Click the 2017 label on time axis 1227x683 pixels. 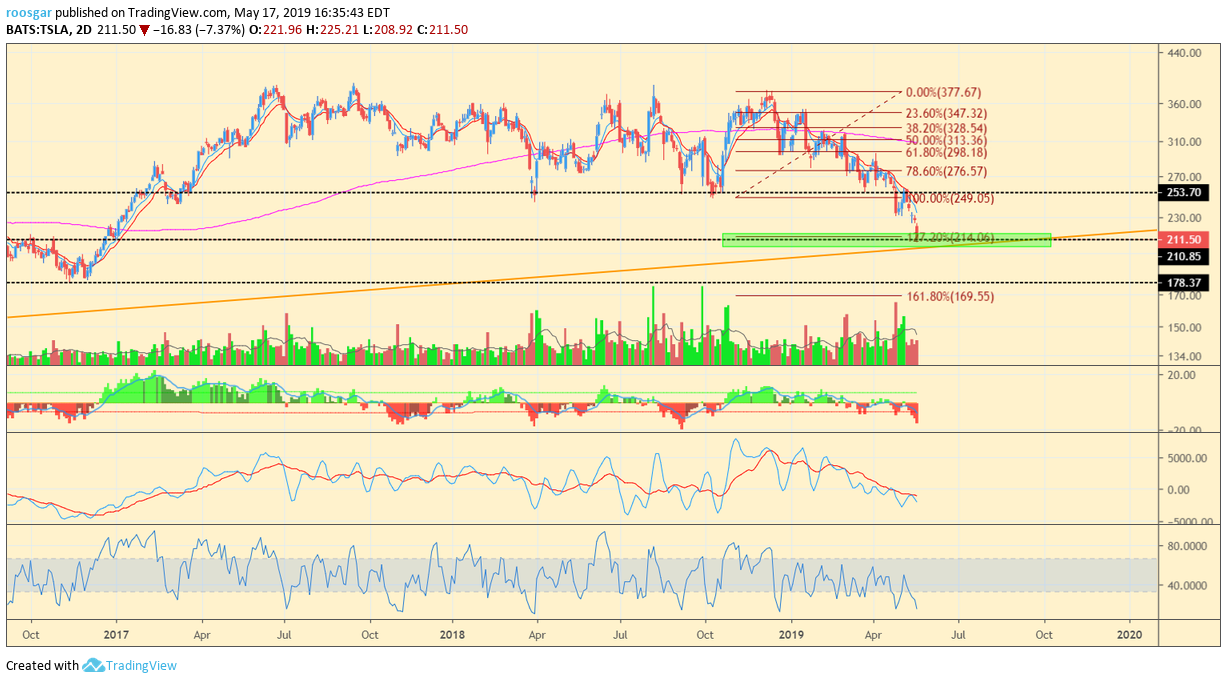[116, 634]
